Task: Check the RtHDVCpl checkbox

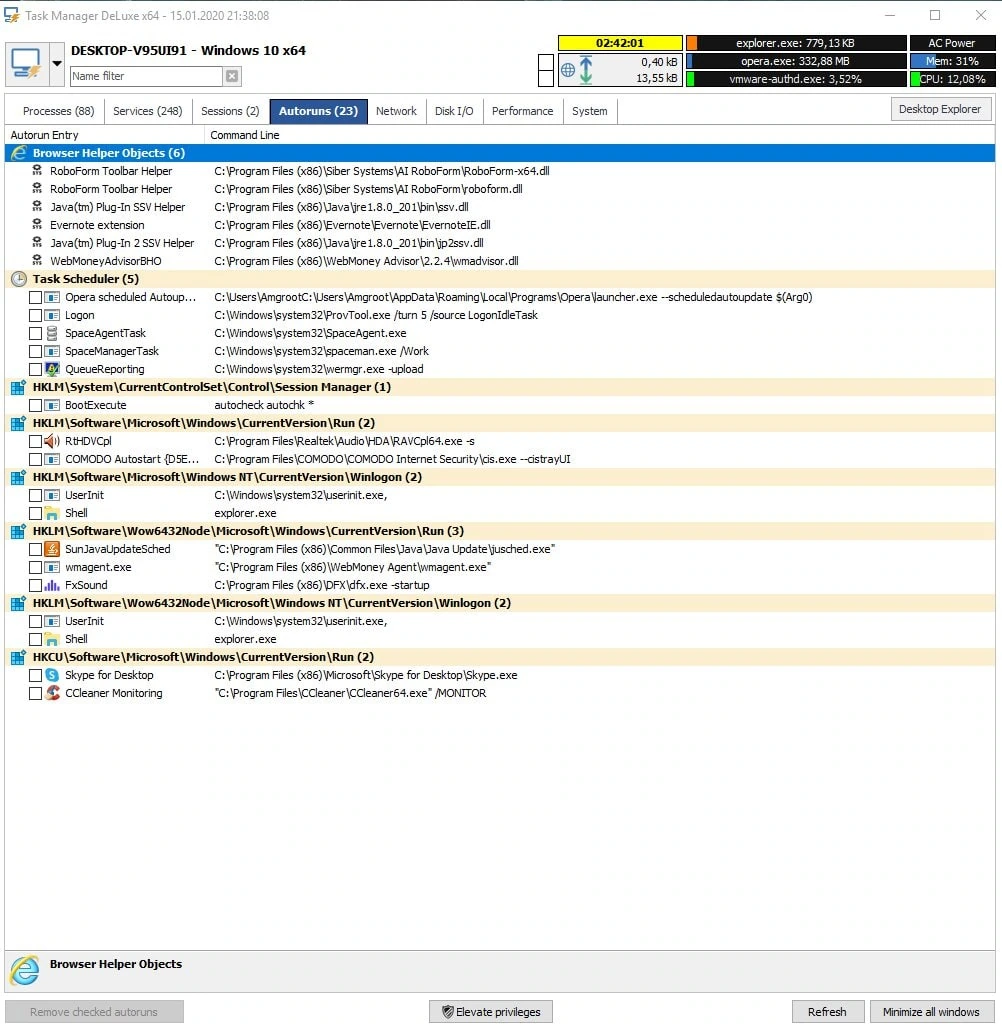Action: point(36,442)
